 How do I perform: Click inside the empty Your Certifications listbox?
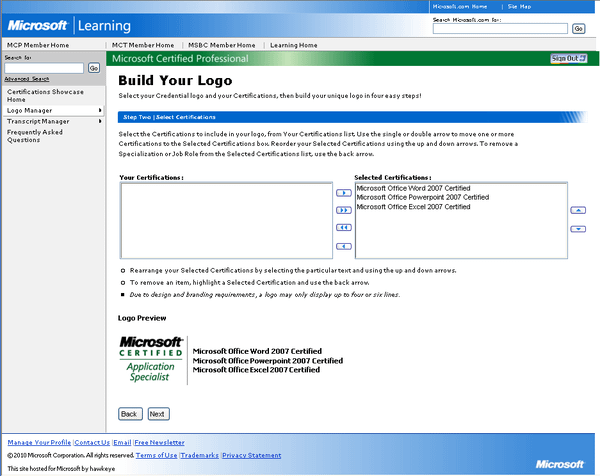226,220
